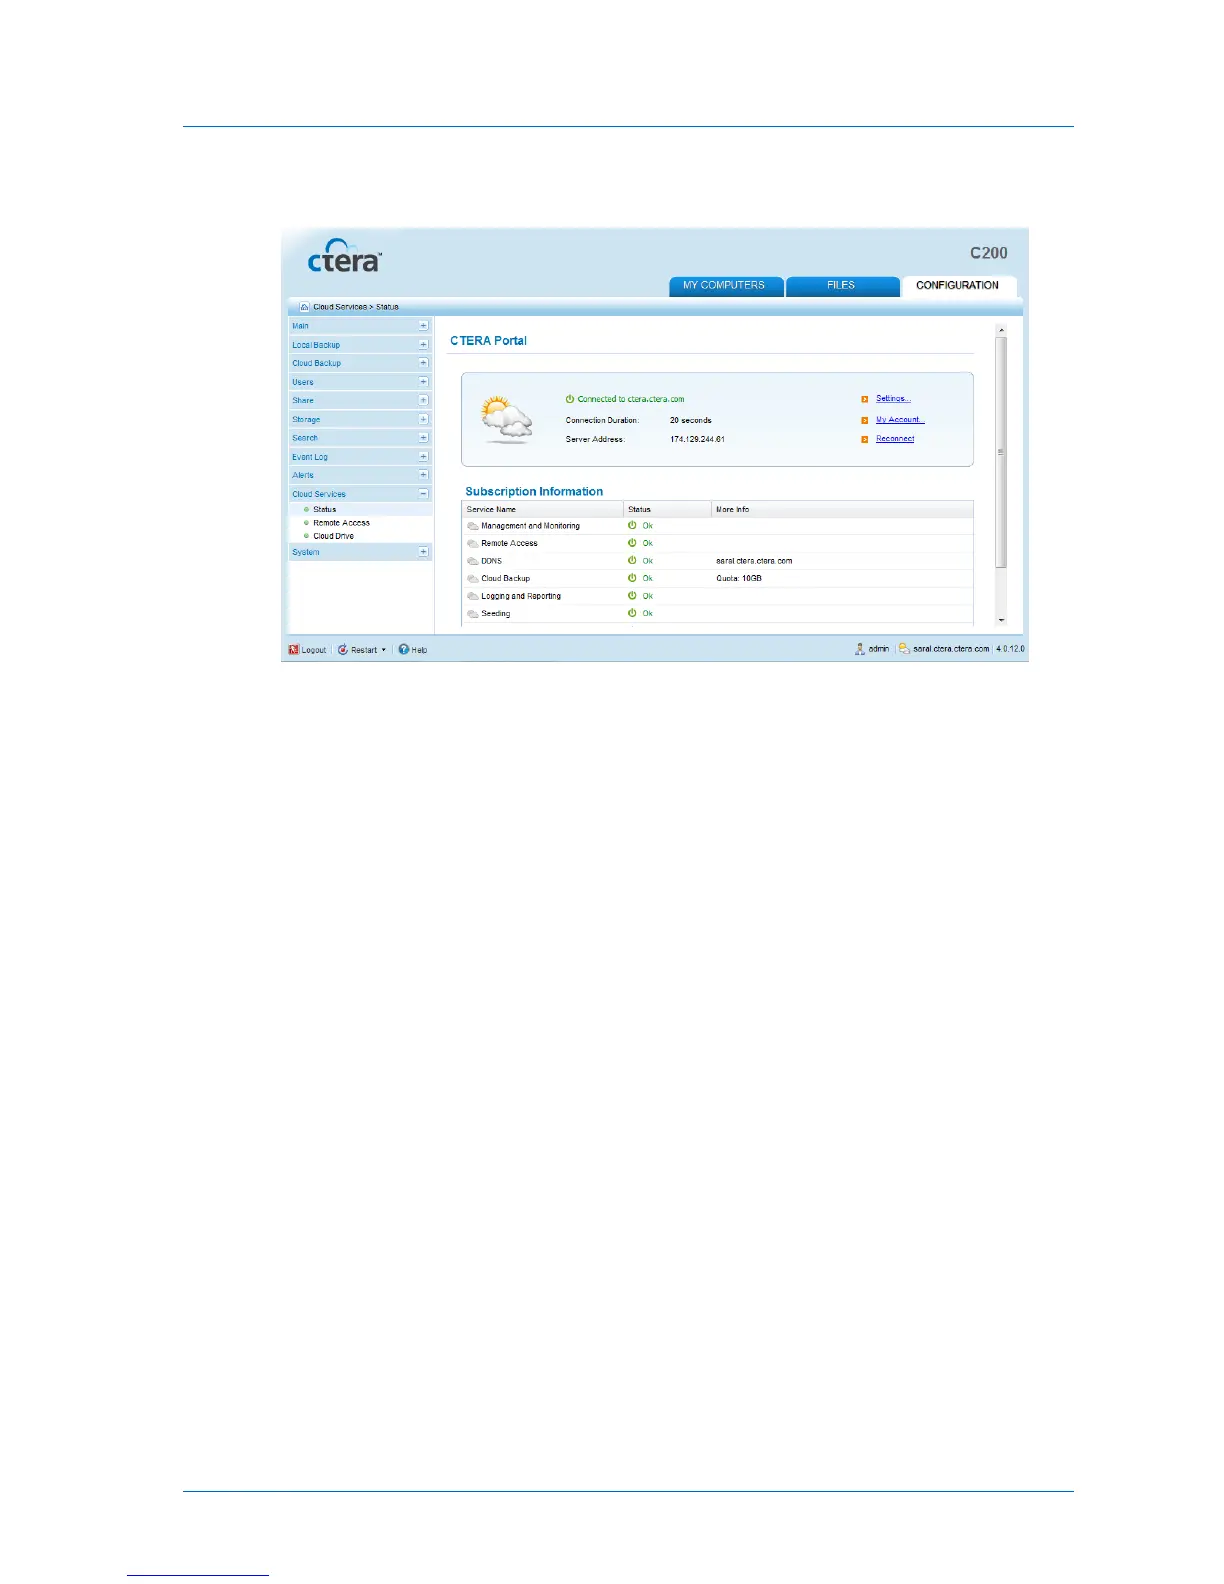Click the cloud icon beside Logging and Reporting
The width and height of the screenshot is (1224, 1584).
(473, 596)
